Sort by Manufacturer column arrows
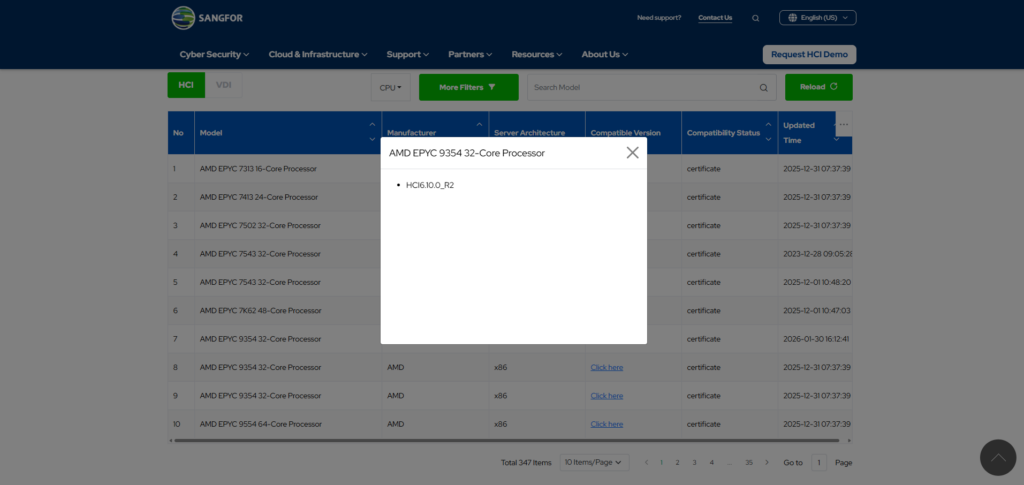 tap(479, 124)
